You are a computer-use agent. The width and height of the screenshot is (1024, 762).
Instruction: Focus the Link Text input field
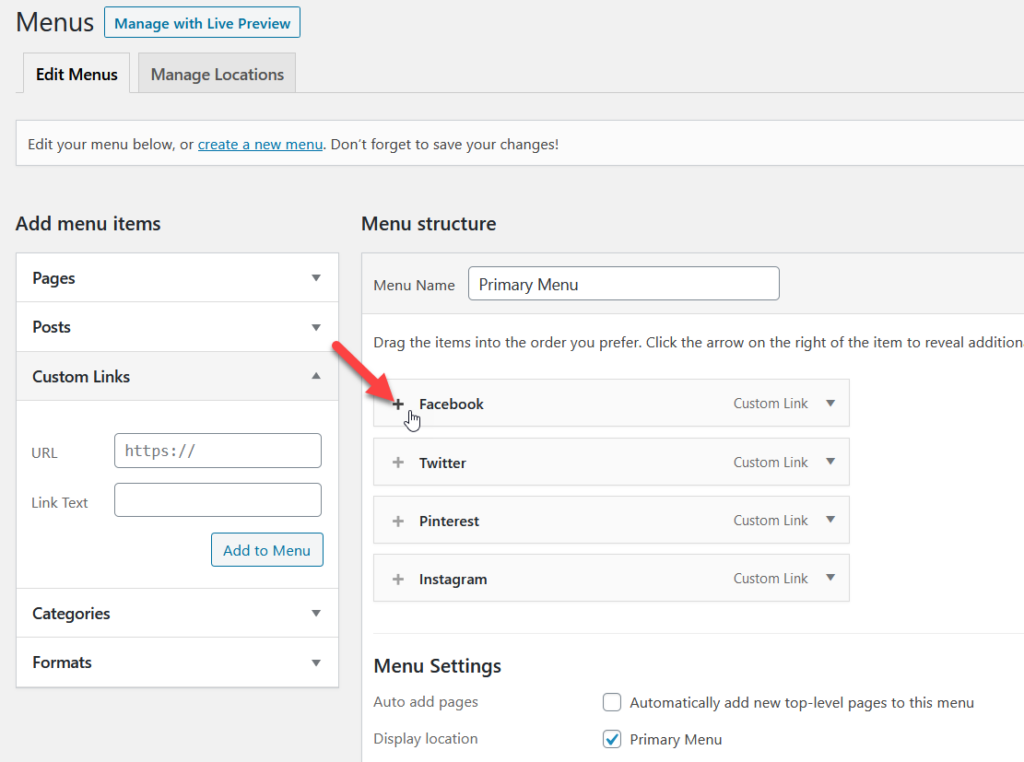pos(217,500)
